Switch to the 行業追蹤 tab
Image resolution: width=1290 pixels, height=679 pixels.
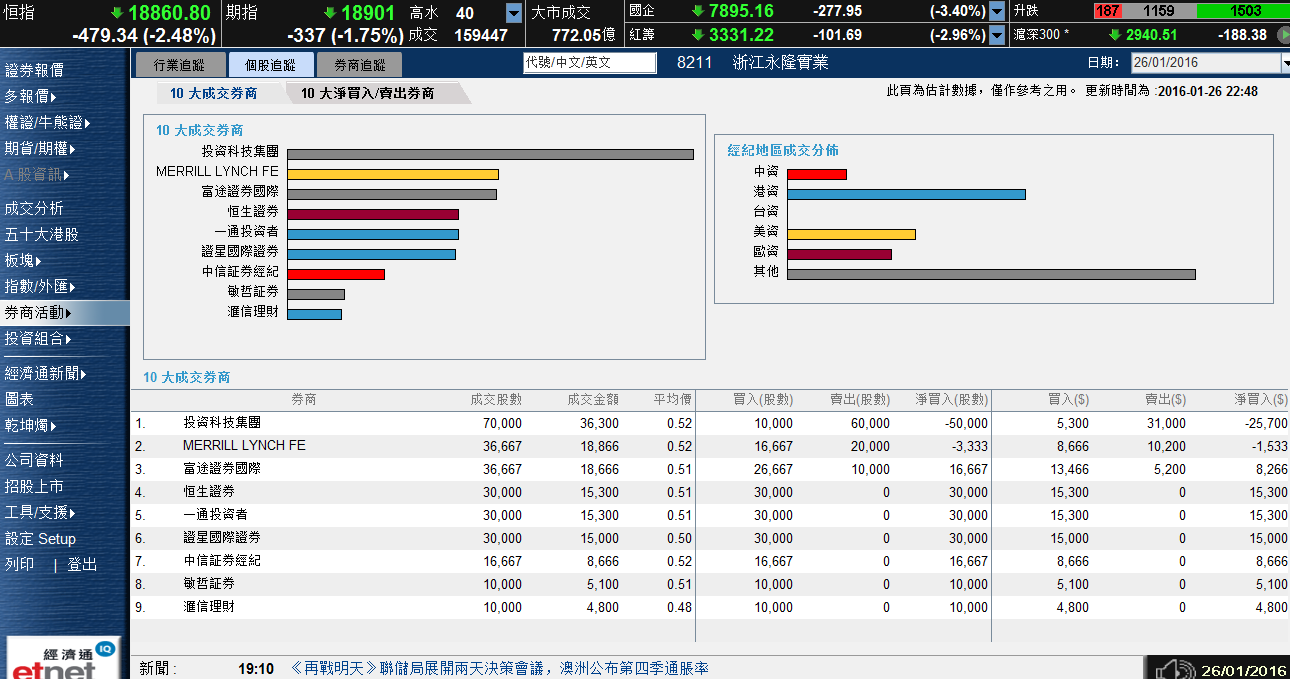pyautogui.click(x=179, y=65)
